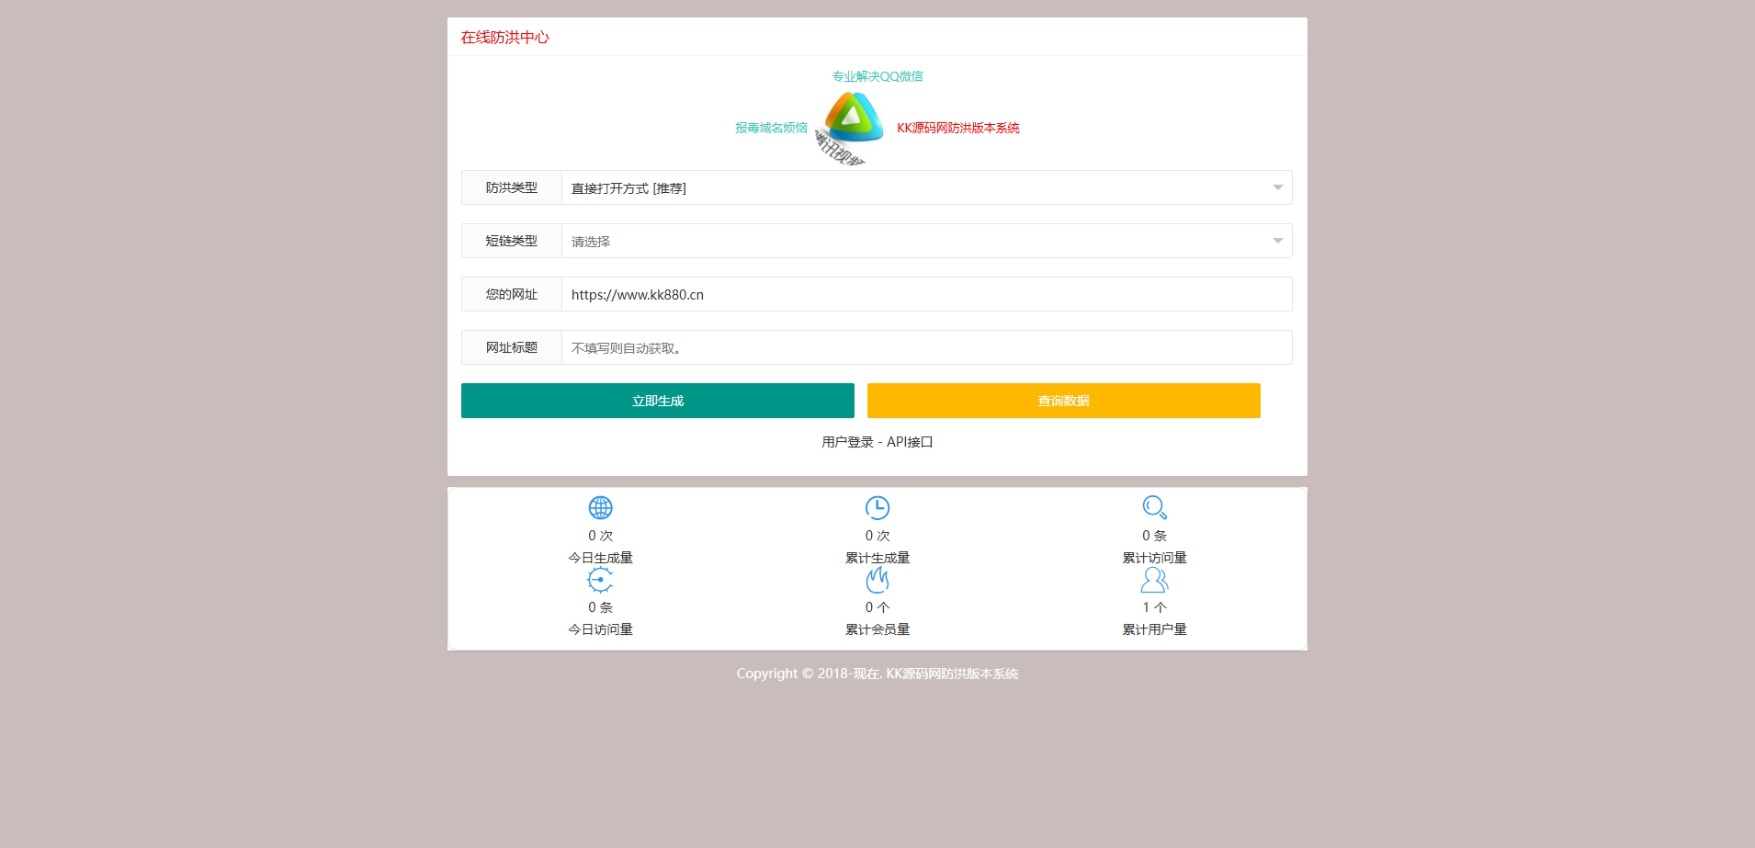Click the 您的网址 field label
1755x848 pixels.
coord(511,294)
